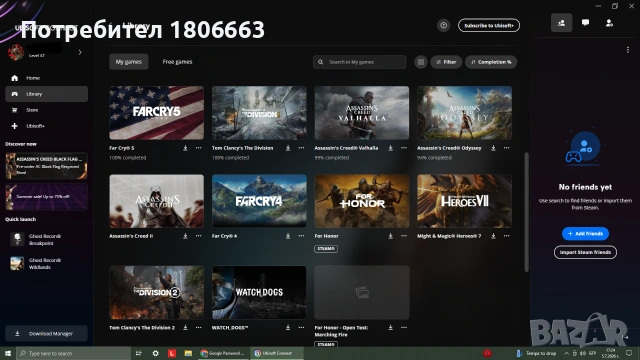Screen dimensions: 640x360
Task: Open the Summer sale promo banner
Action: (47, 196)
